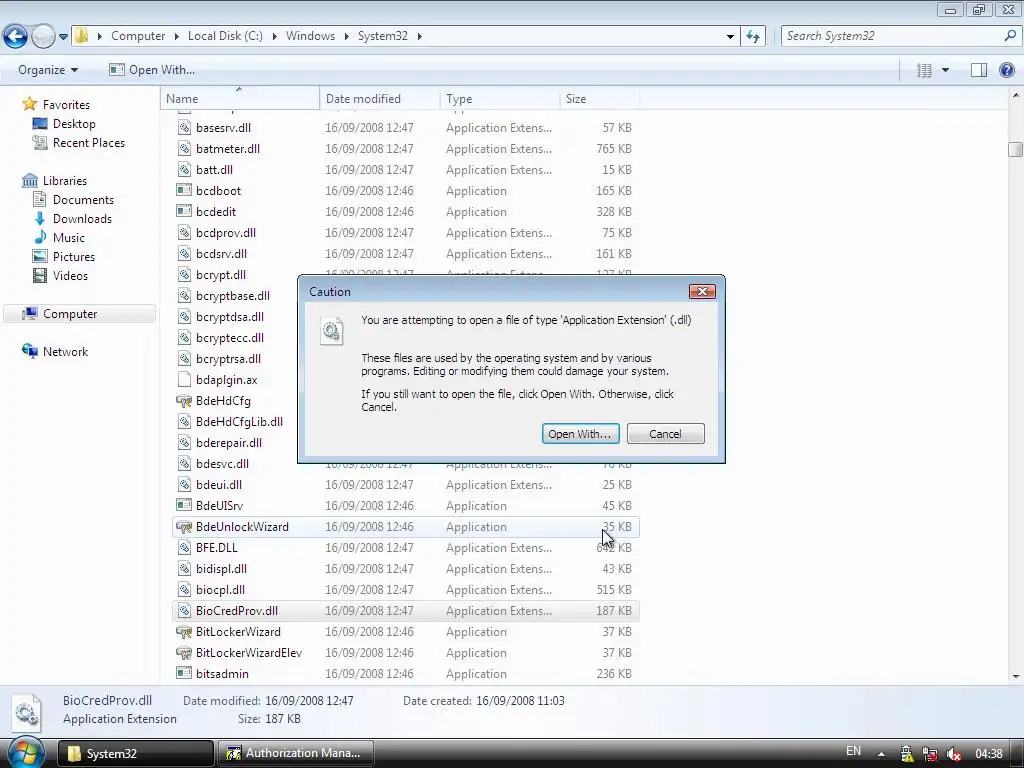Open the recent pages dropdown arrow
Image resolution: width=1024 pixels, height=768 pixels.
click(x=63, y=37)
